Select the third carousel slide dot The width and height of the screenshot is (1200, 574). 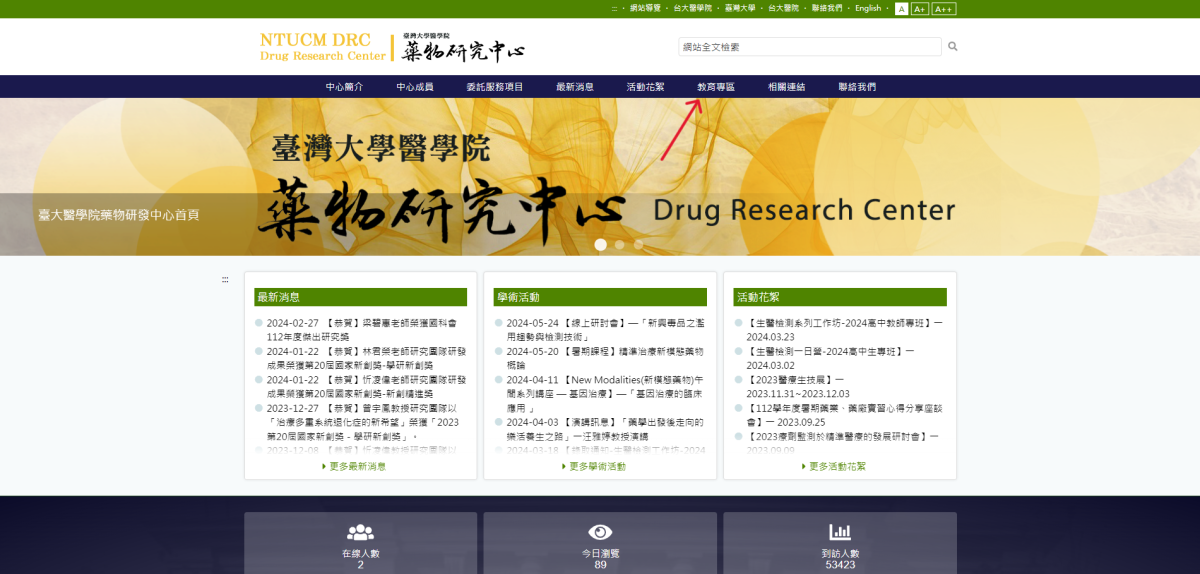(639, 244)
